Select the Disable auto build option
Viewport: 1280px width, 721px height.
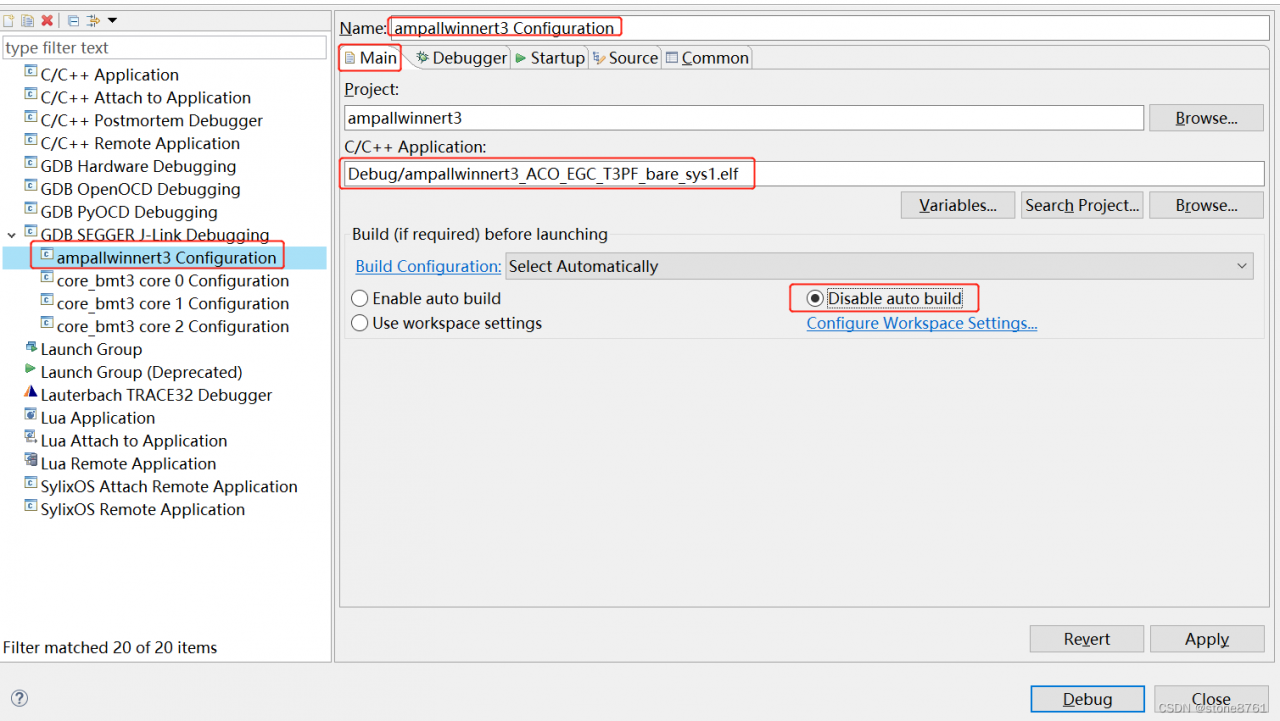[815, 298]
